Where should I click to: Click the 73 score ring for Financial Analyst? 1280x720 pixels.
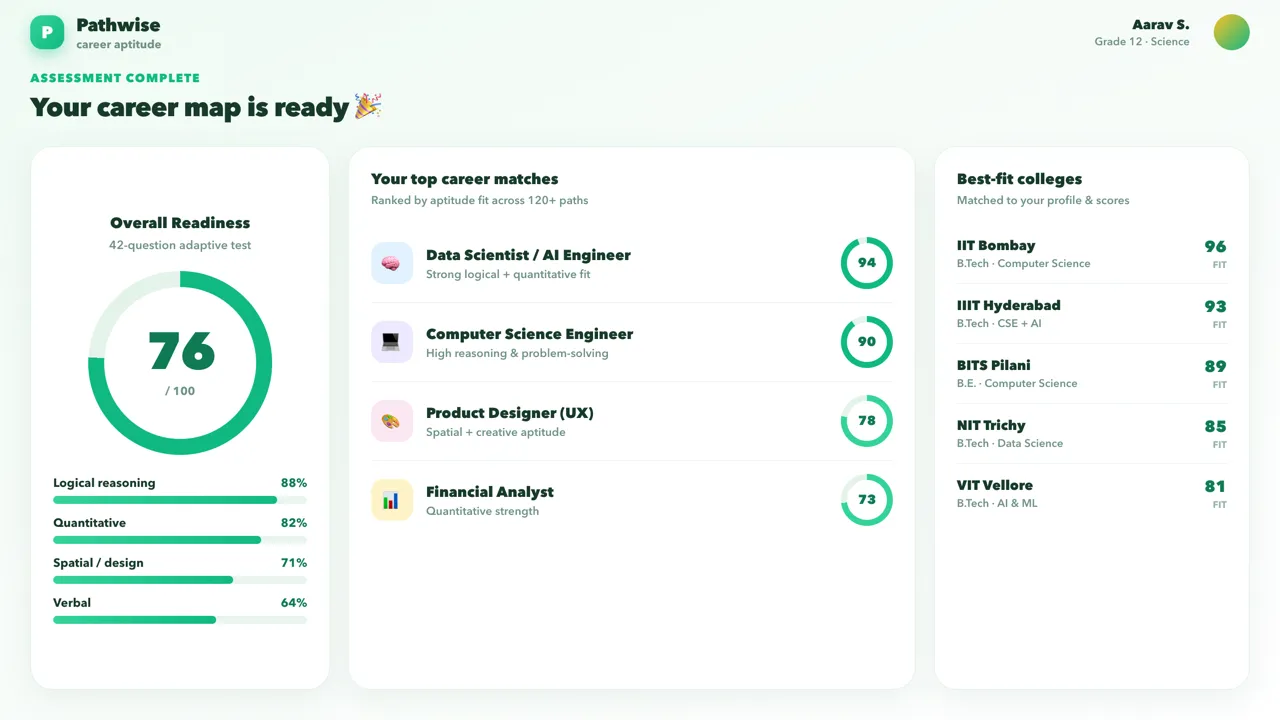[x=866, y=500]
